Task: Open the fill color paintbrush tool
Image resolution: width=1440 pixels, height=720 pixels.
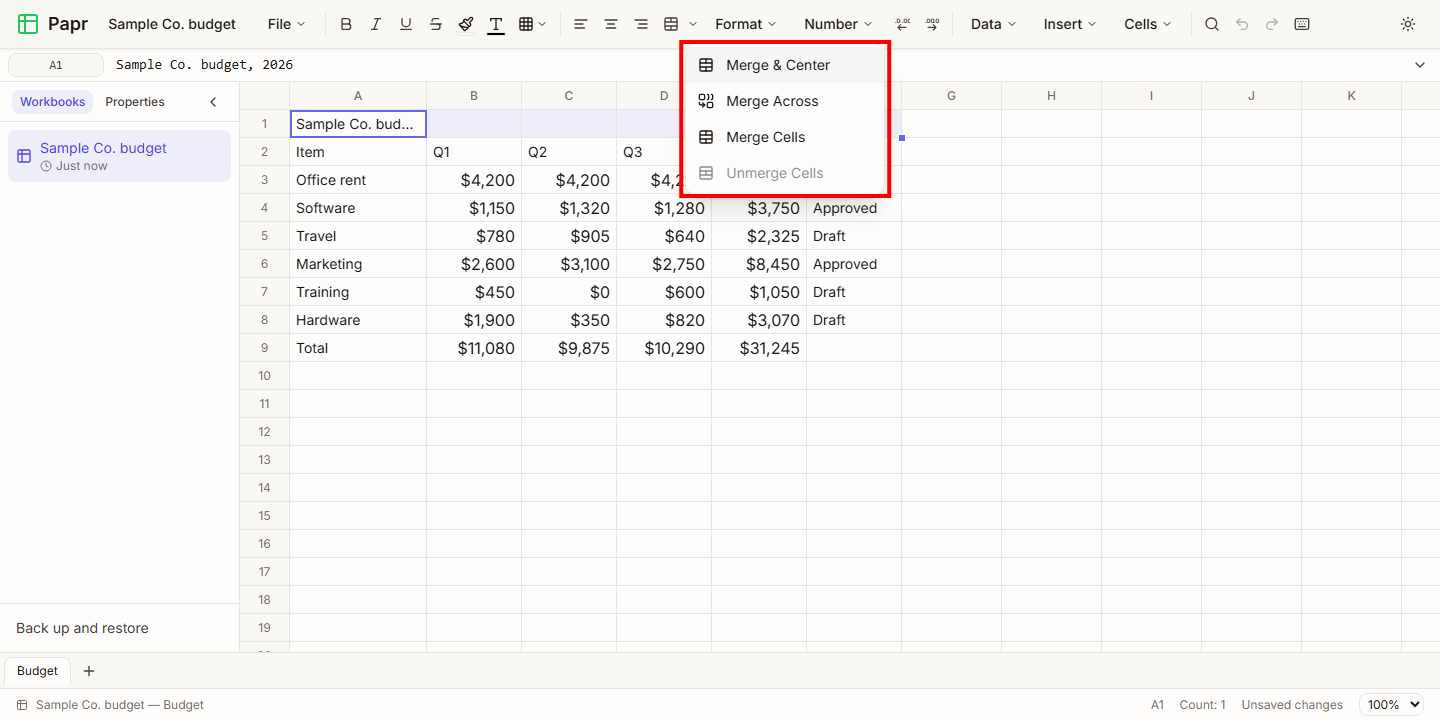Action: point(466,24)
